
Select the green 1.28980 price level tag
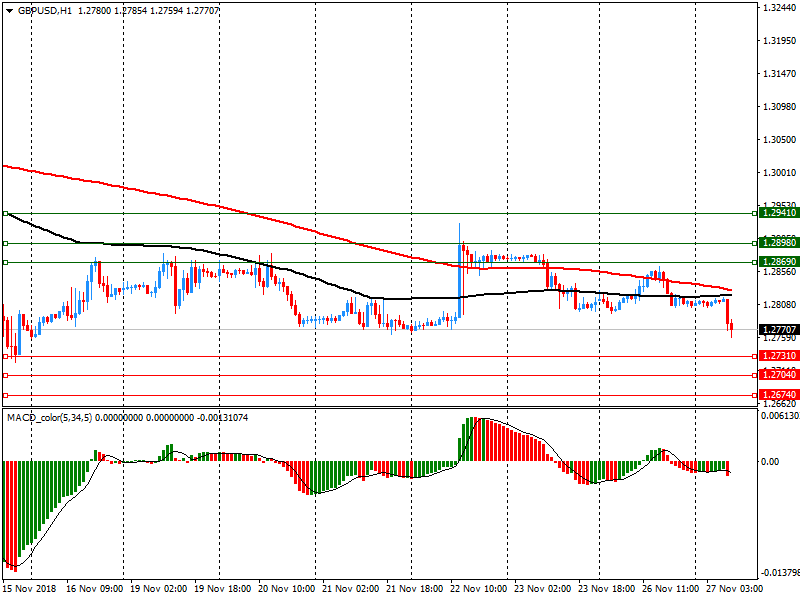click(778, 243)
